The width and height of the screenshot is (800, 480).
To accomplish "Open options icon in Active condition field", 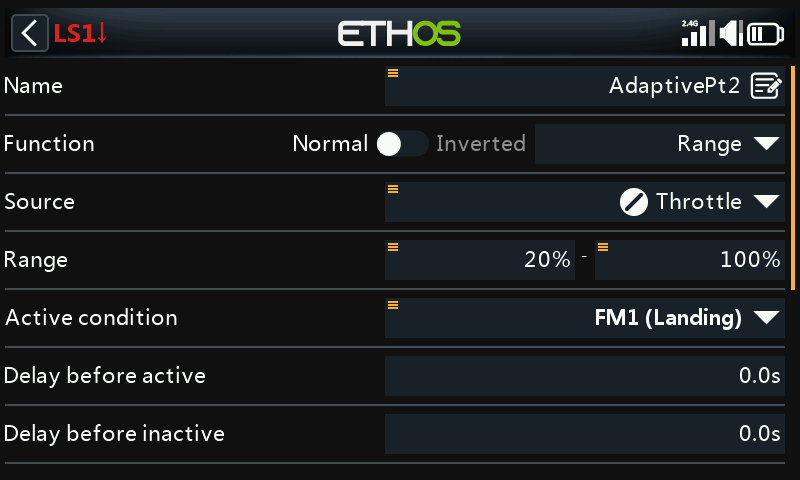I will [393, 305].
